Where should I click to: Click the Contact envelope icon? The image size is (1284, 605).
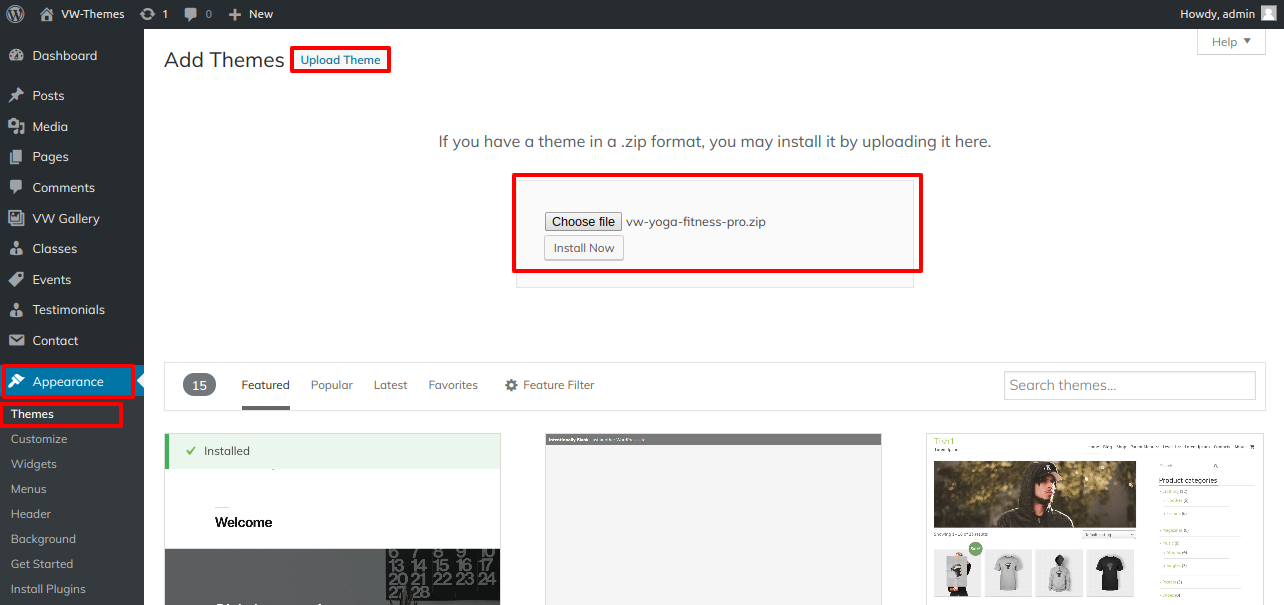click(x=16, y=341)
